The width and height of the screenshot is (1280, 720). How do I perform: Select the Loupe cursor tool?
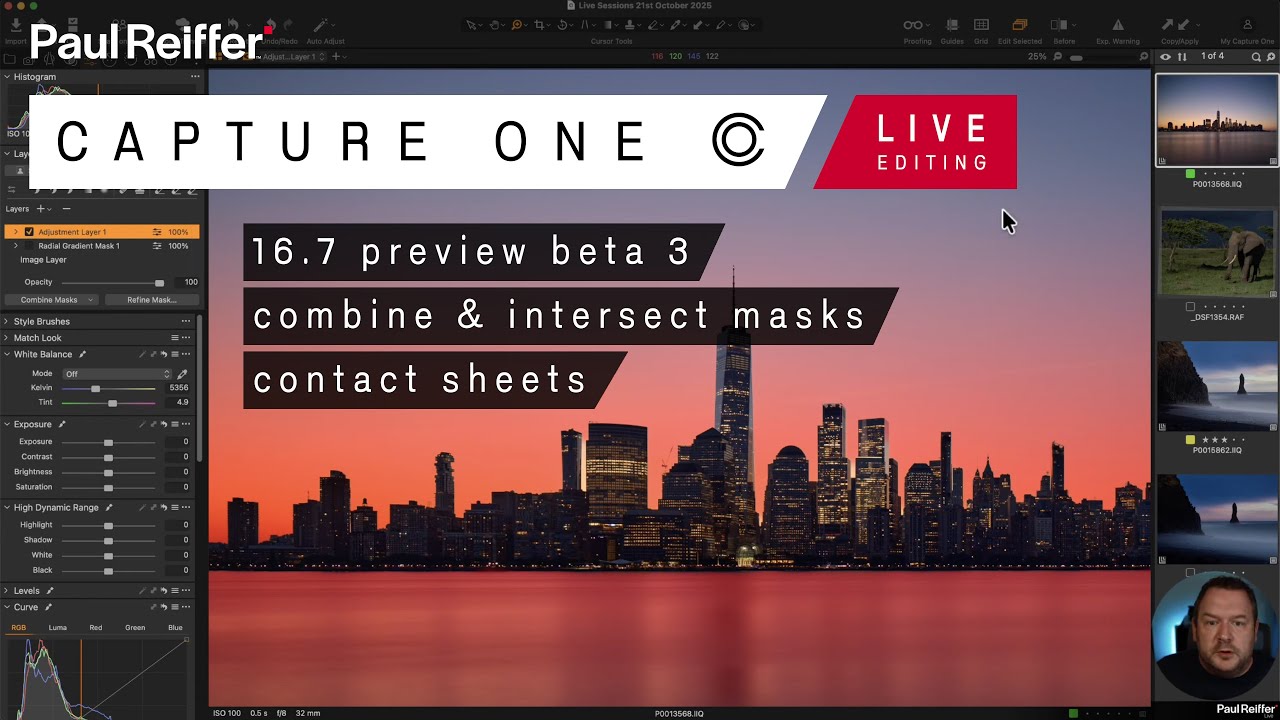[518, 25]
